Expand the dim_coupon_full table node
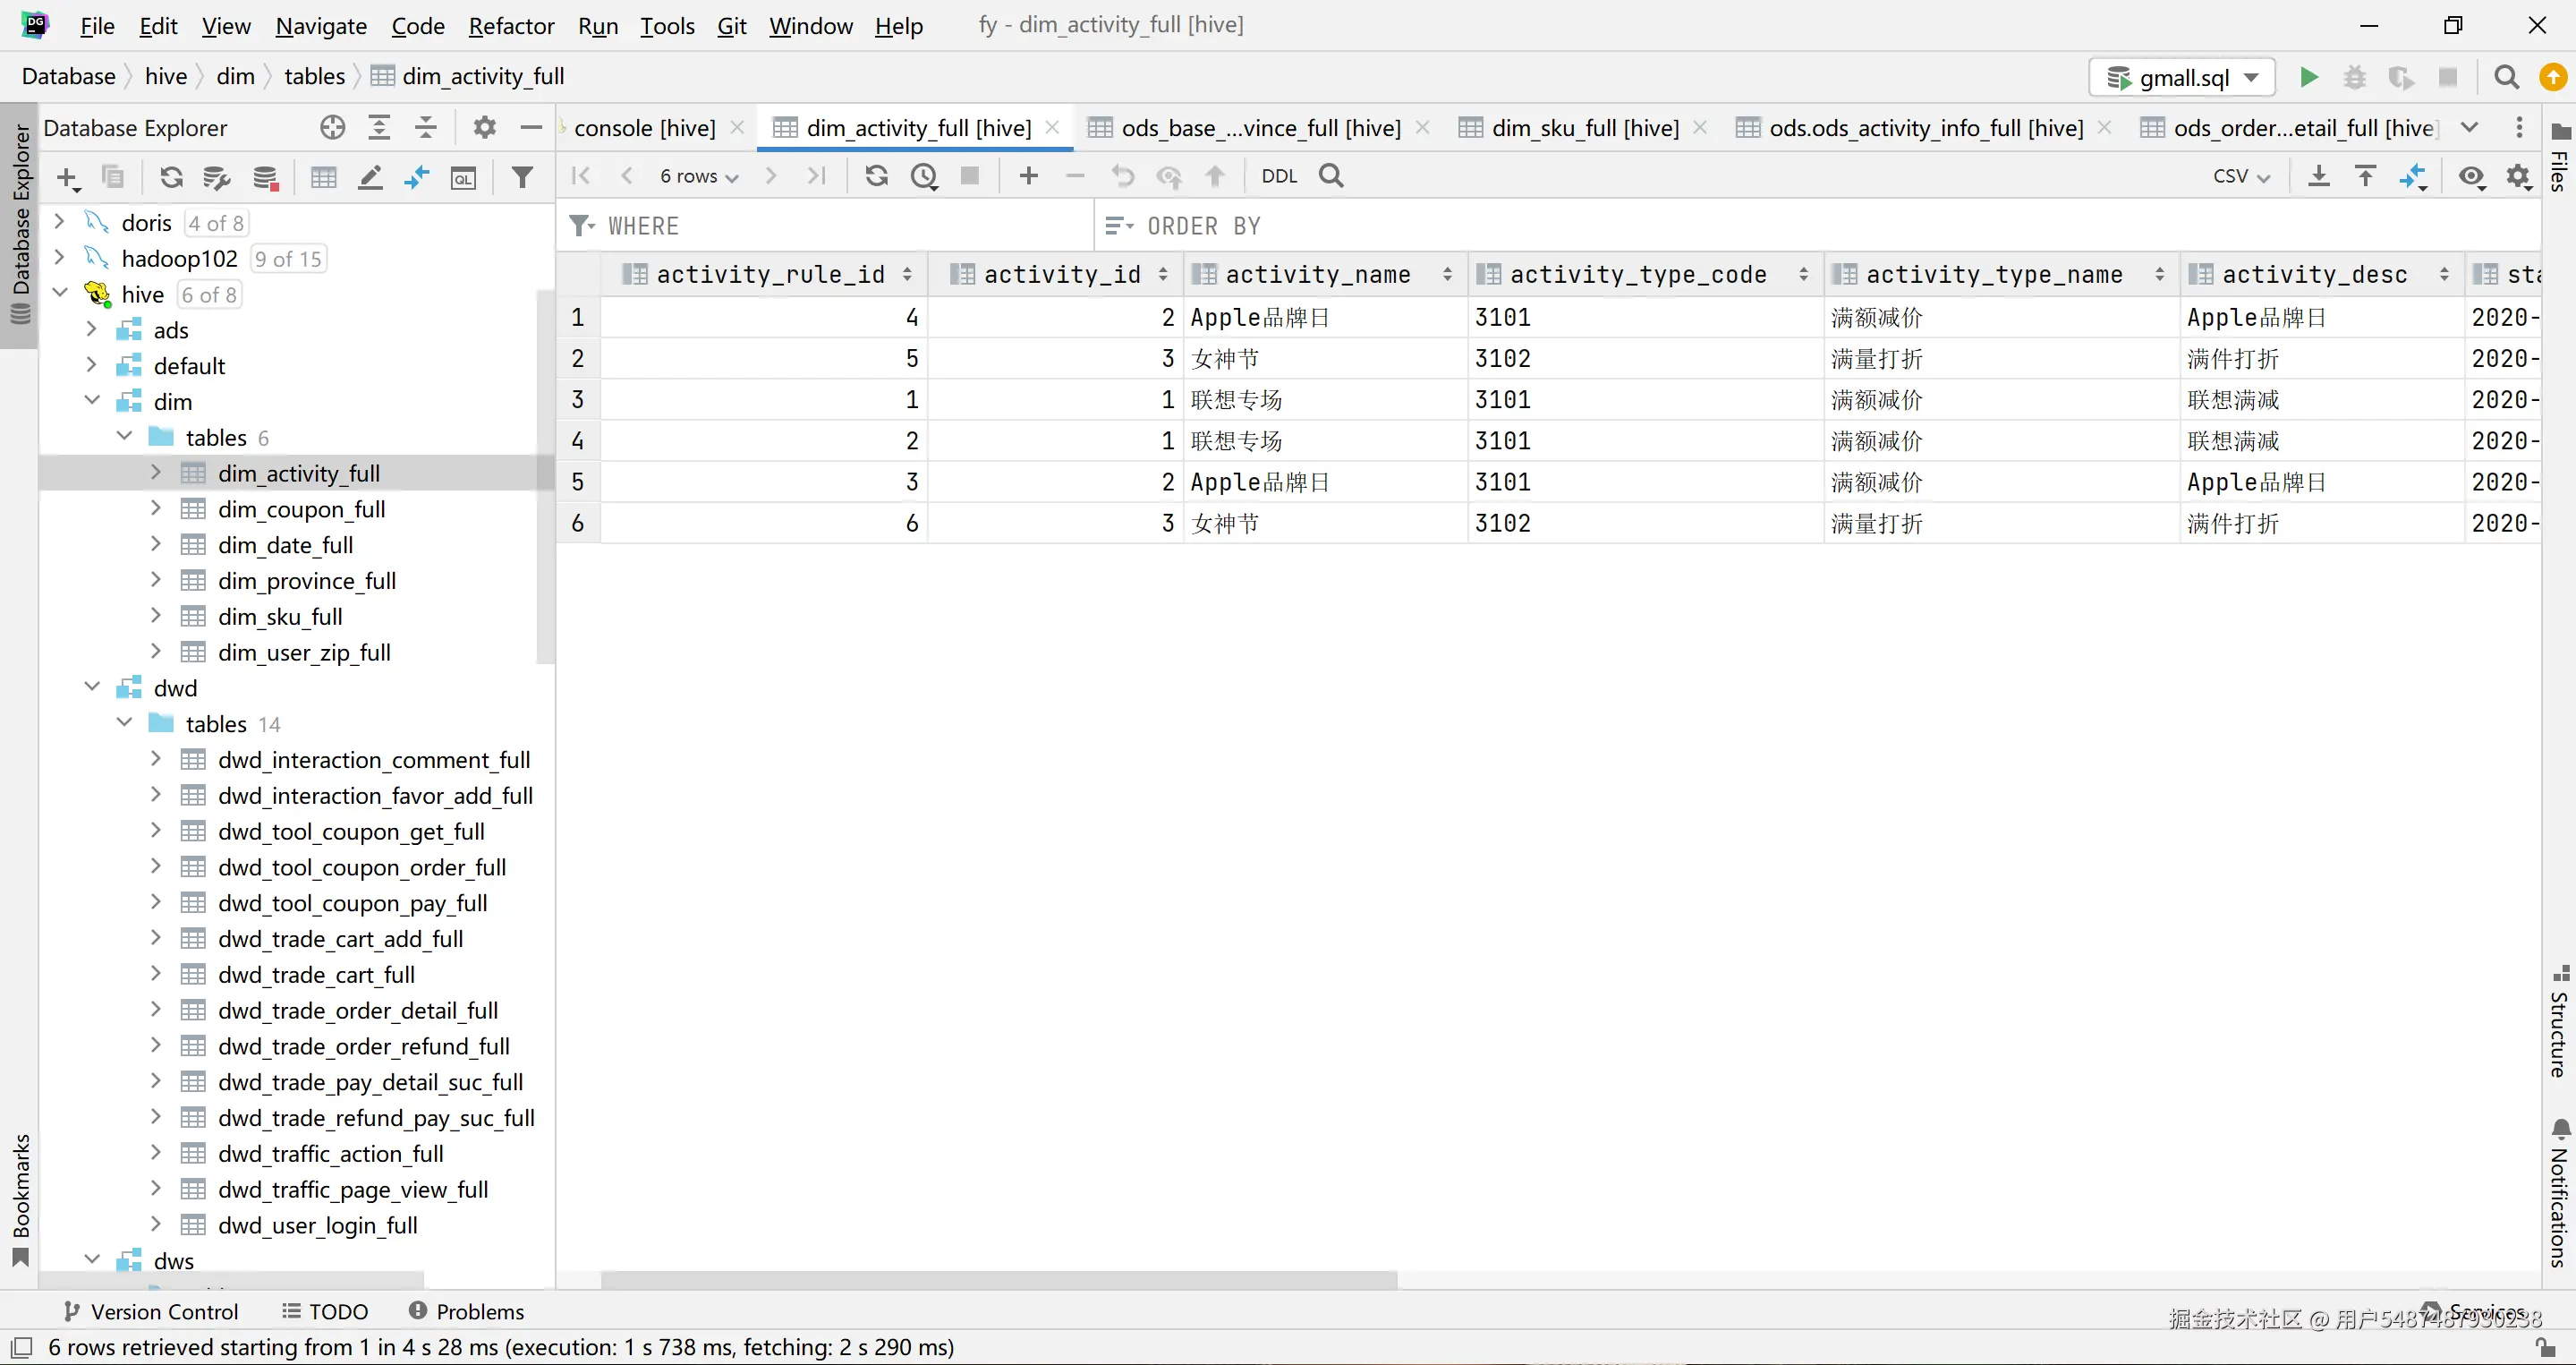This screenshot has width=2576, height=1365. pyautogui.click(x=156, y=508)
